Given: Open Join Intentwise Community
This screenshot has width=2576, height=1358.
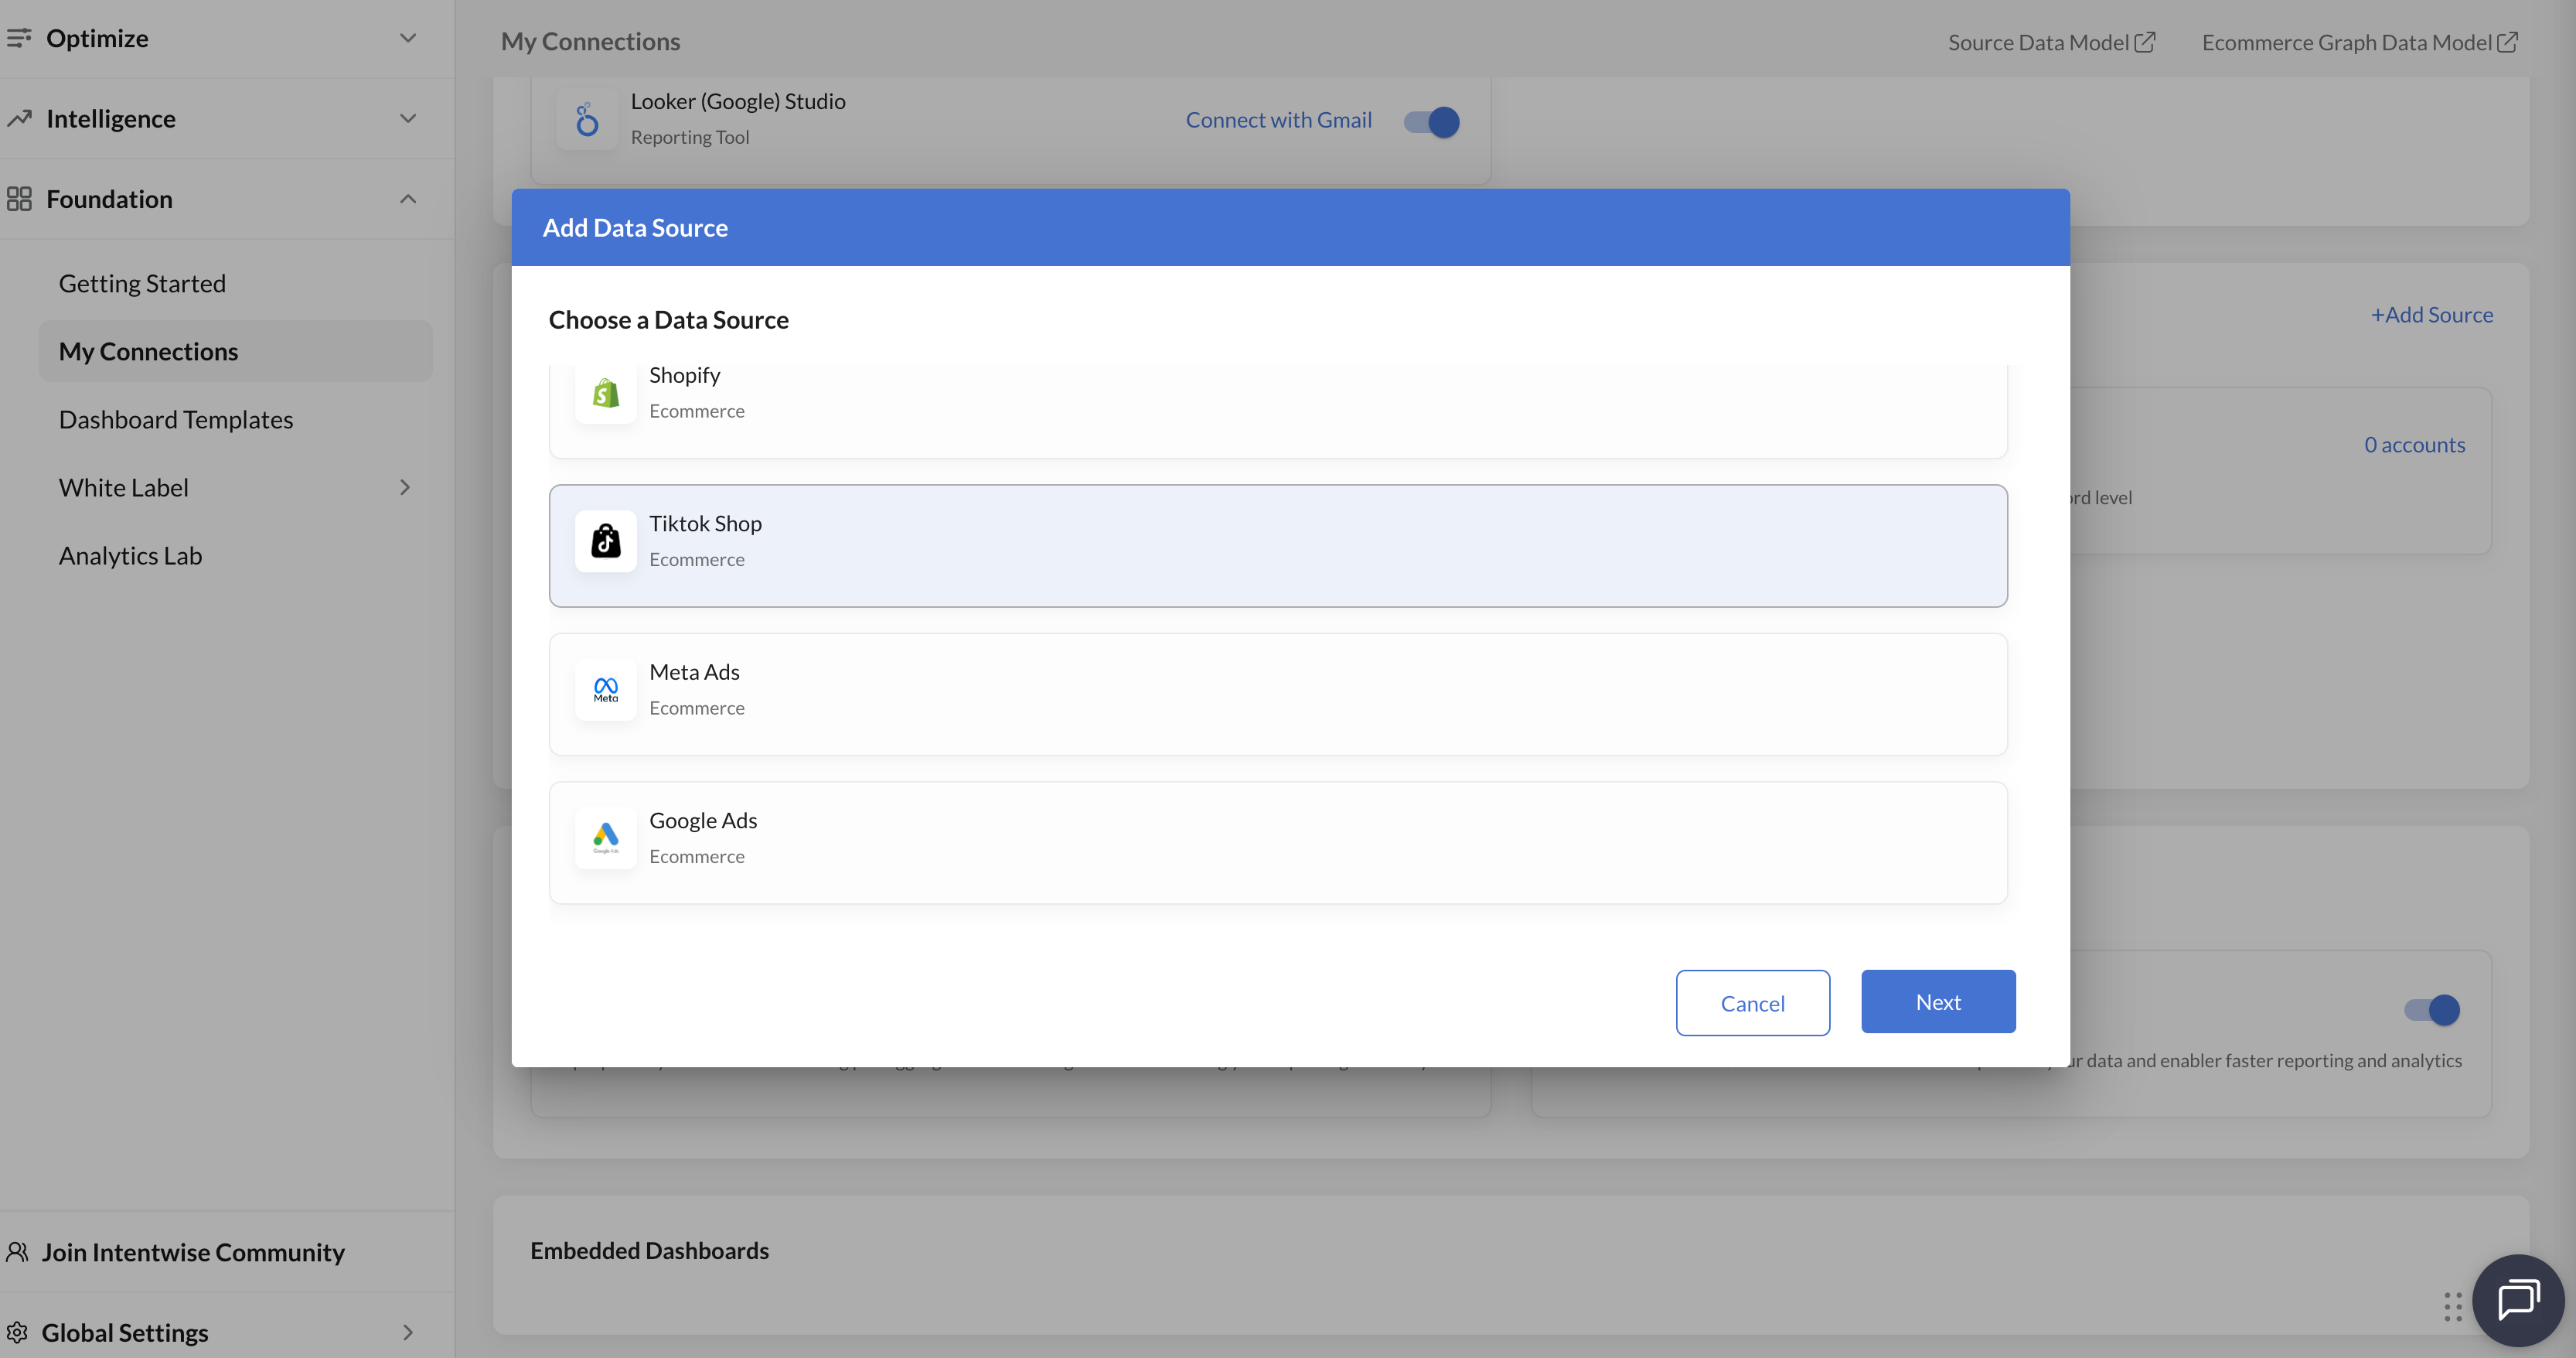Looking at the screenshot, I should click(x=193, y=1252).
